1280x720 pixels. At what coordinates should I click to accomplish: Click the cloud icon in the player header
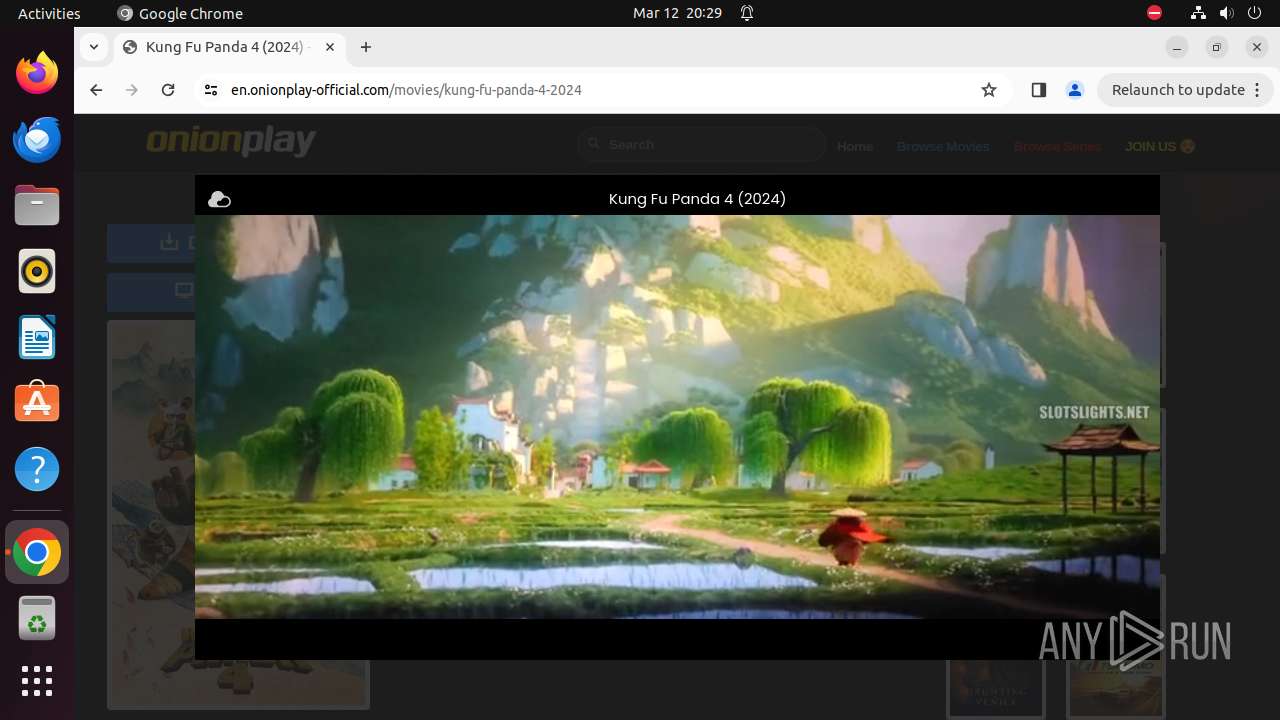pos(219,200)
